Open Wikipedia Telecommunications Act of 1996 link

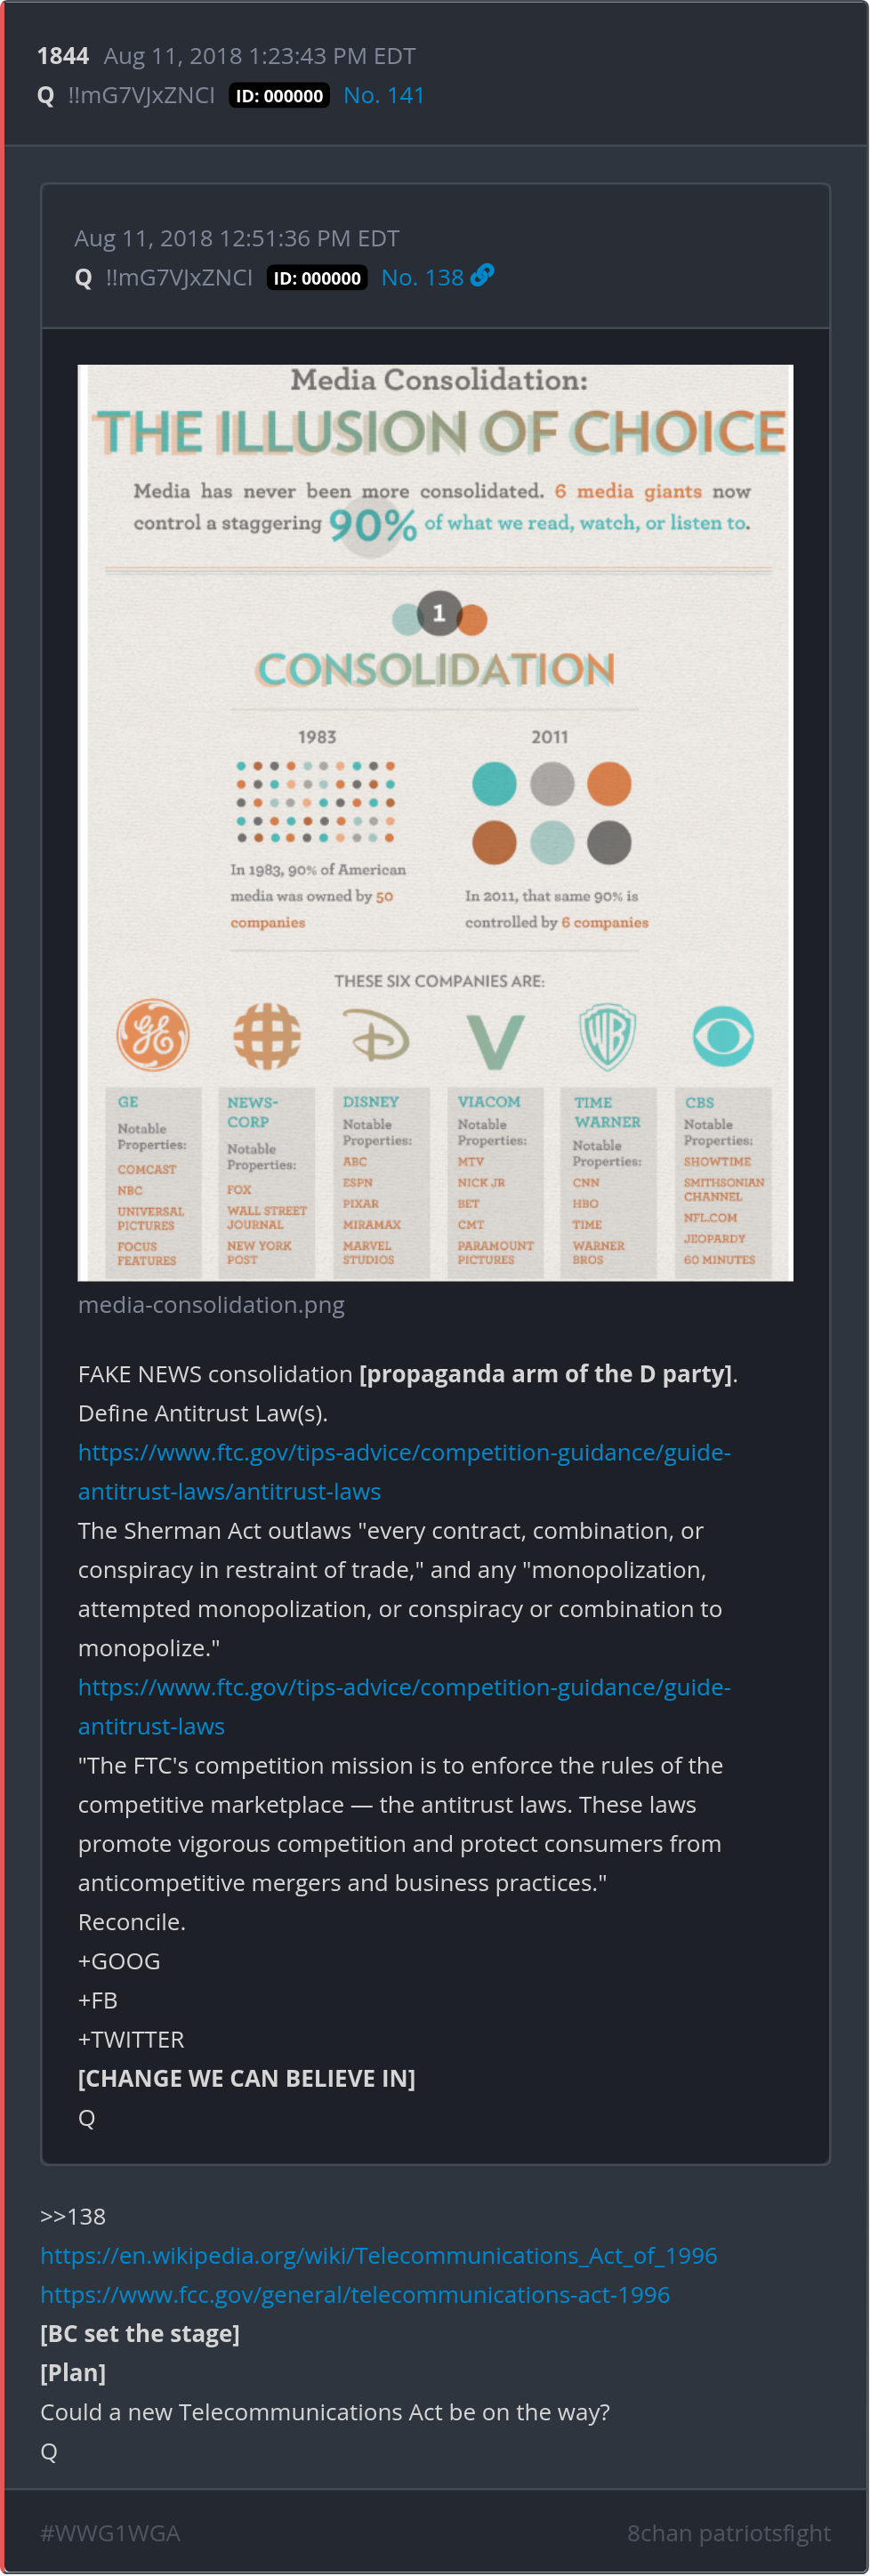379,2255
